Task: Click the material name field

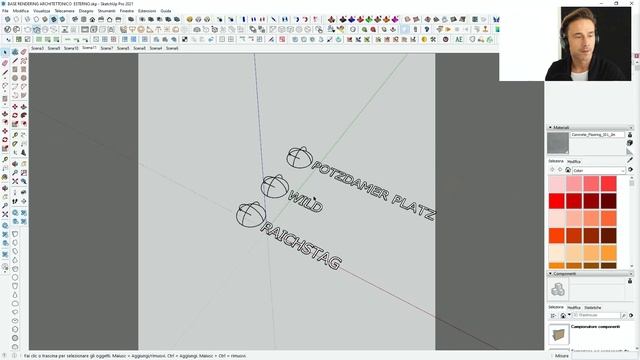Action: [598, 135]
